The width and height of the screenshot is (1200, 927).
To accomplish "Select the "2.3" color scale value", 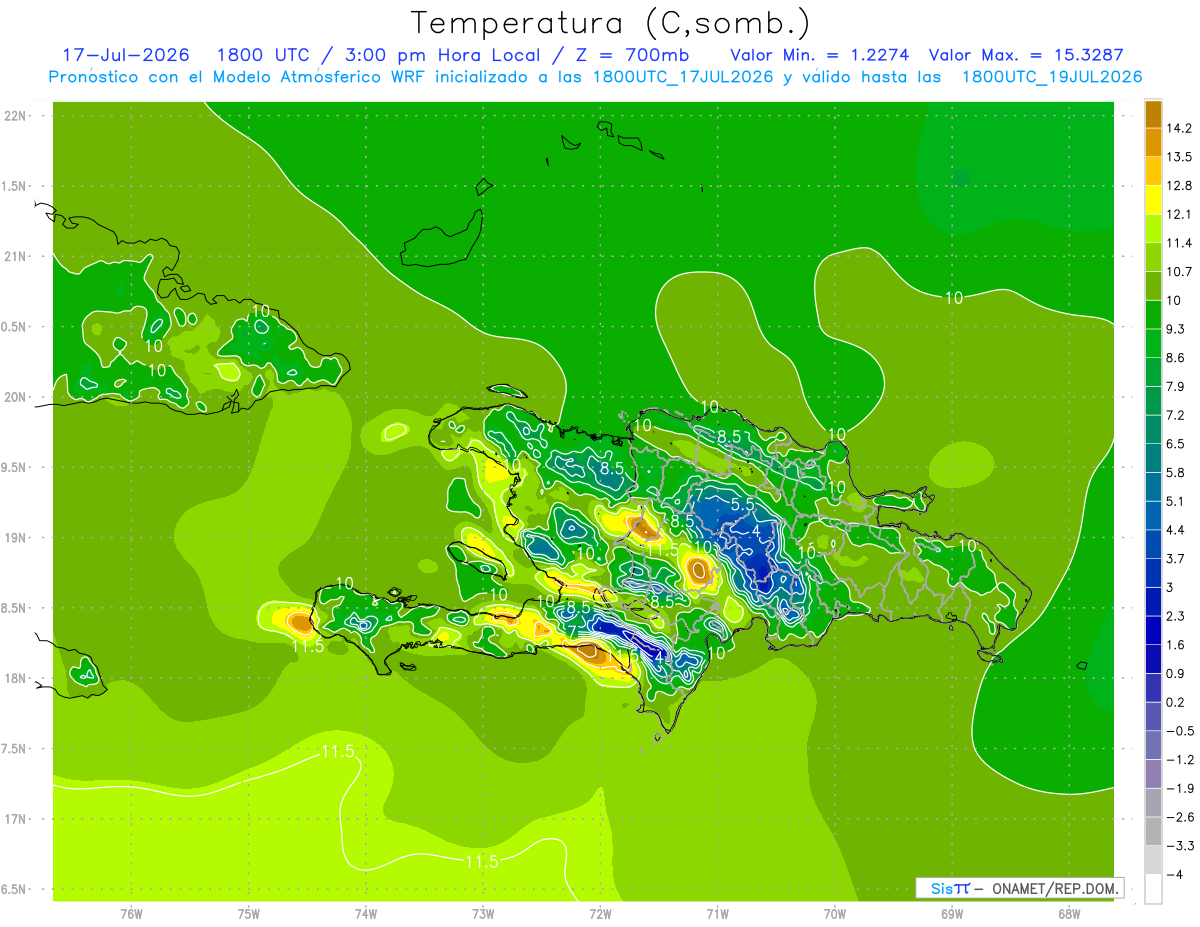I will (1177, 616).
